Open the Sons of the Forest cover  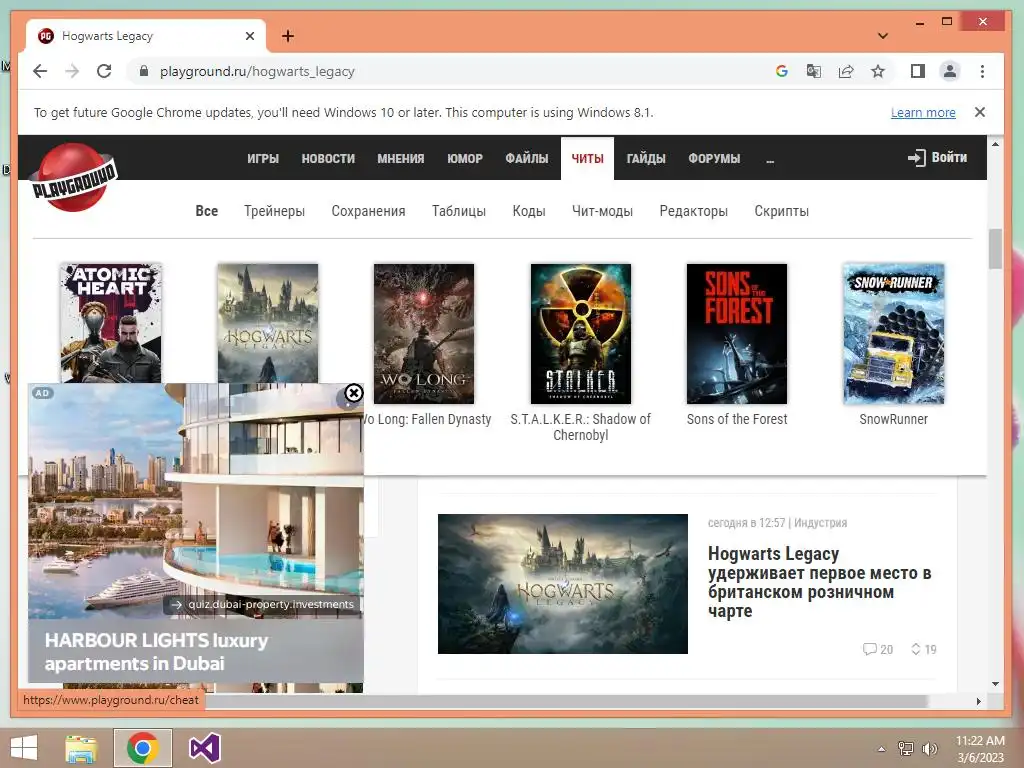point(737,334)
